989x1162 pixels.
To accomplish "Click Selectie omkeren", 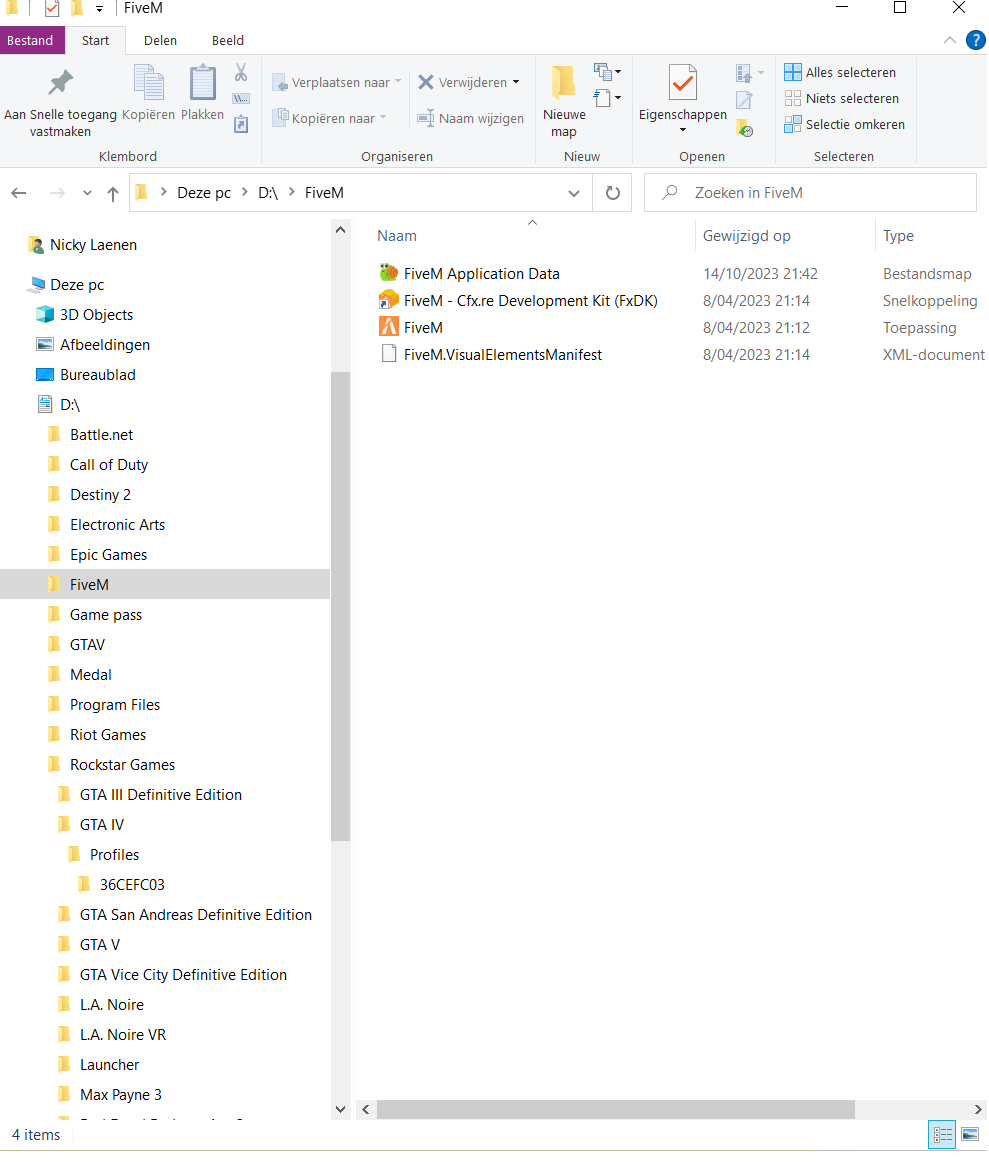I will [845, 124].
